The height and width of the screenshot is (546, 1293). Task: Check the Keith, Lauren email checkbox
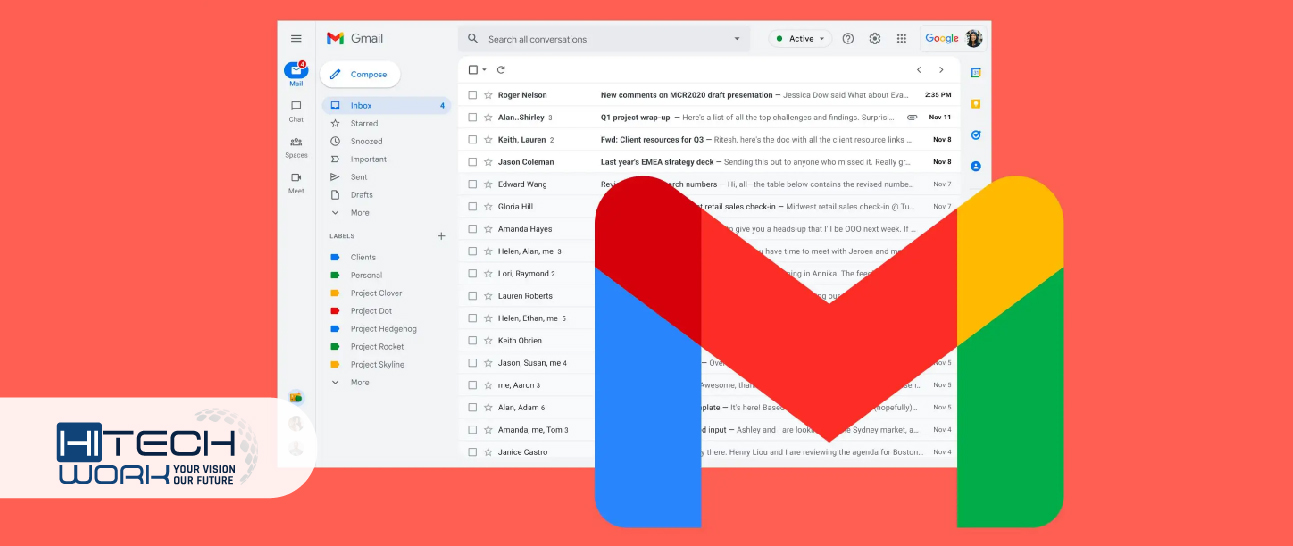(x=473, y=140)
